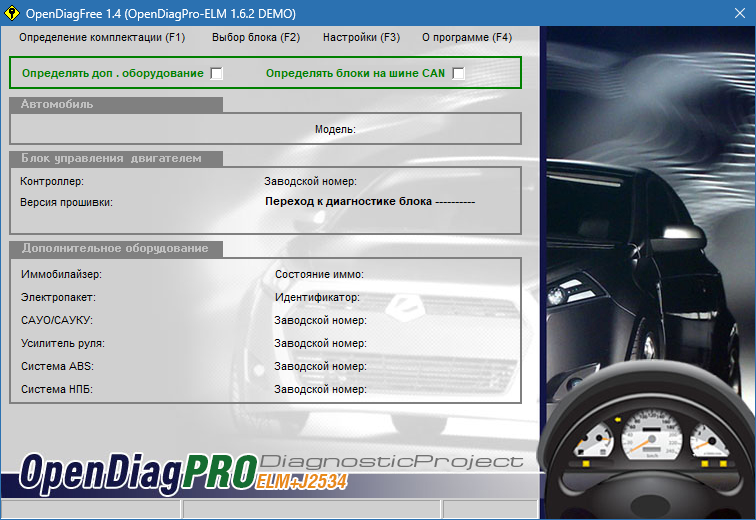Click Заводской номер: in engine block section
Screen dimensions: 756x520
(x=310, y=181)
